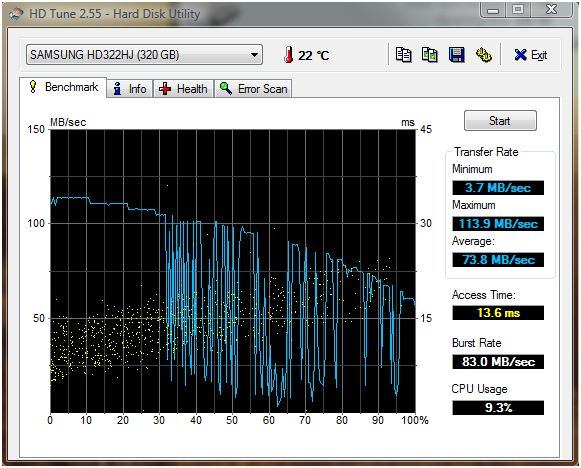581x468 pixels.
Task: Open the Health tab
Action: tap(183, 89)
